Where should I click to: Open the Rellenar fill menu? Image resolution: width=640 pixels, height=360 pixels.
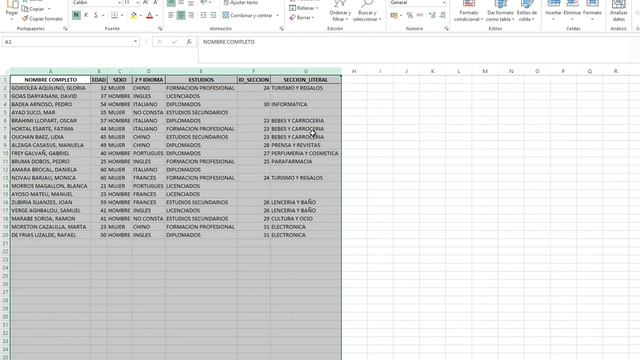pos(304,8)
